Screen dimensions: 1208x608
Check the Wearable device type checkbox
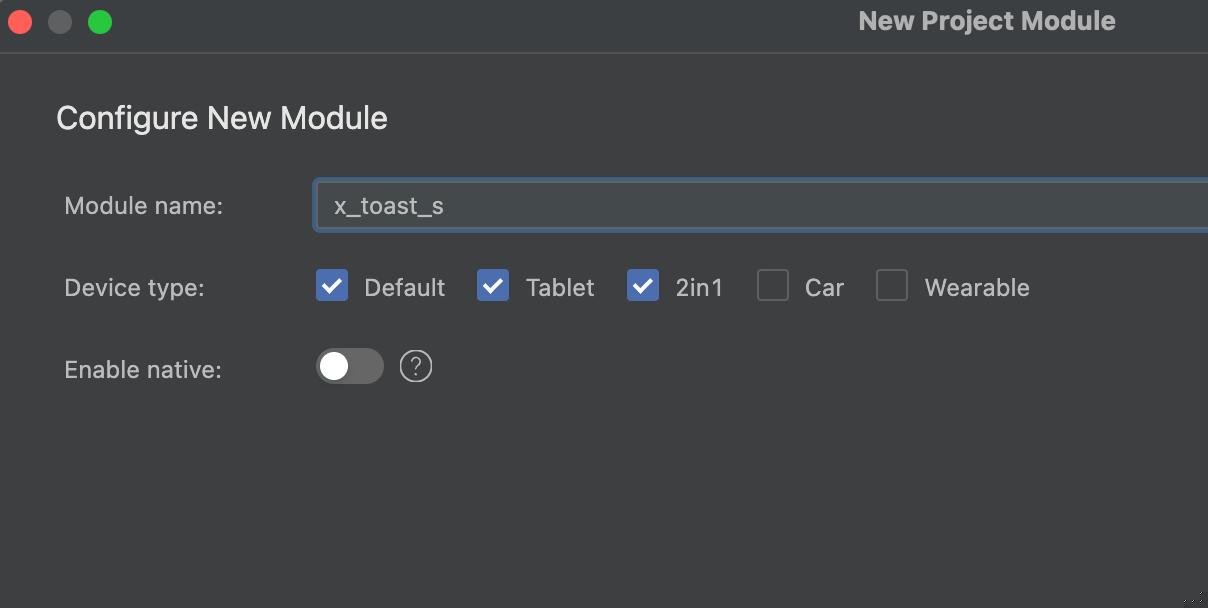892,286
